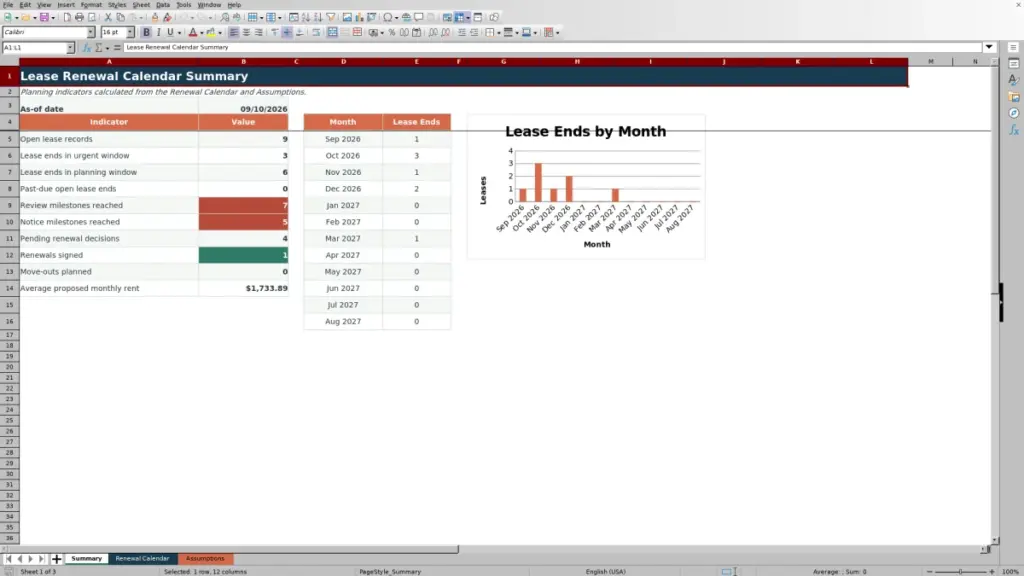Viewport: 1024px width, 576px height.
Task: Click the Insert Image icon
Action: (x=347, y=17)
